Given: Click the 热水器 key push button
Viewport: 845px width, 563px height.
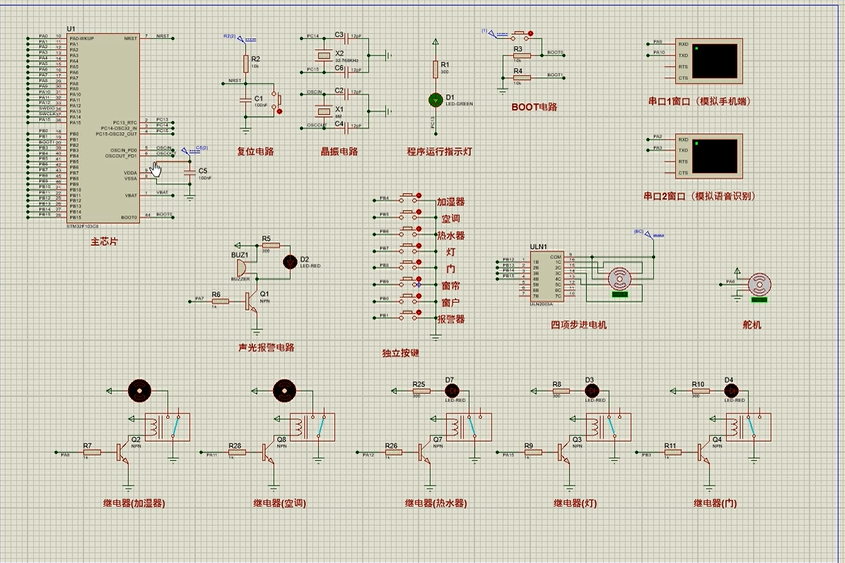Looking at the screenshot, I should (x=410, y=231).
